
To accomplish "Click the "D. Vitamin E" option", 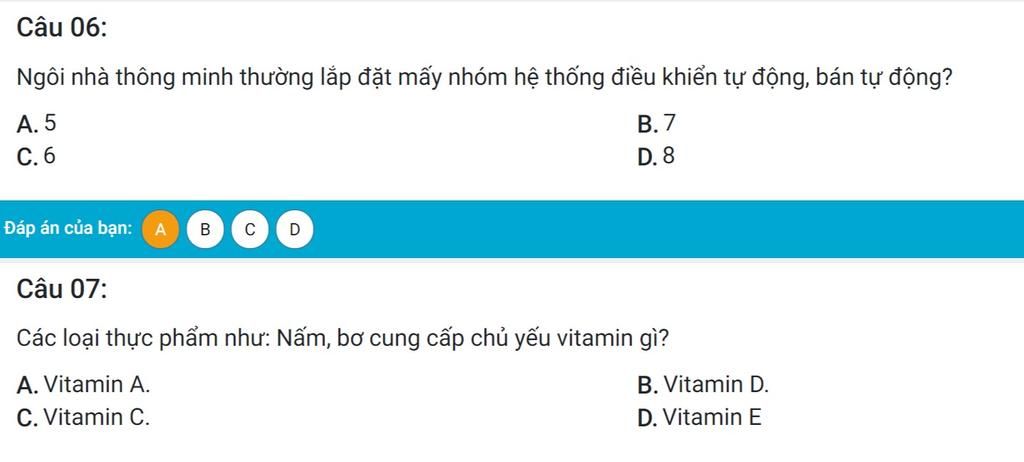I will point(699,417).
